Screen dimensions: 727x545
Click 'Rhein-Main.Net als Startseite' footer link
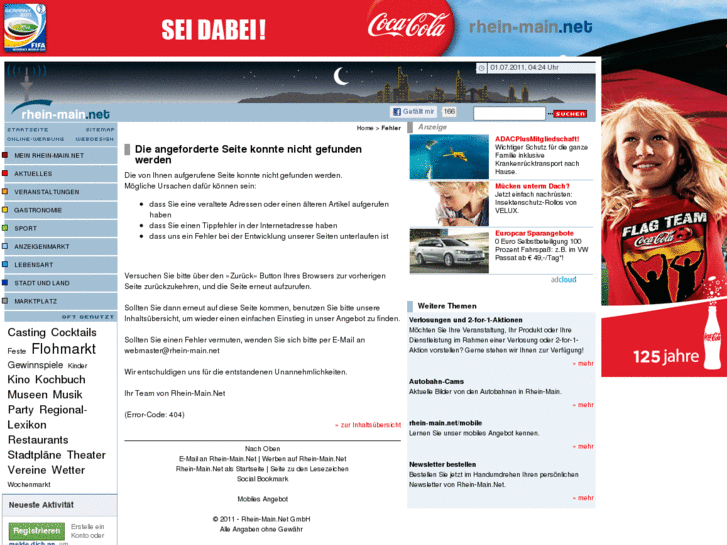tap(220, 469)
